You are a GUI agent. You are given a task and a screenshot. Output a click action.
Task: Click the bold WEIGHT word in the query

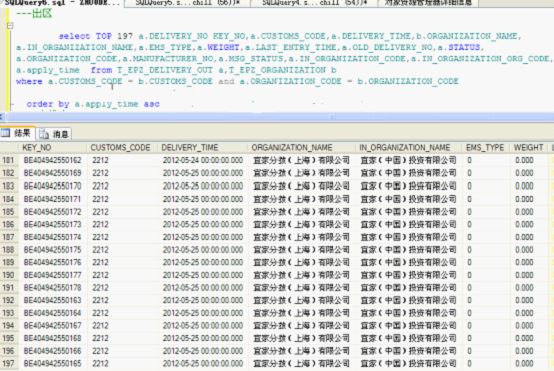[x=223, y=47]
